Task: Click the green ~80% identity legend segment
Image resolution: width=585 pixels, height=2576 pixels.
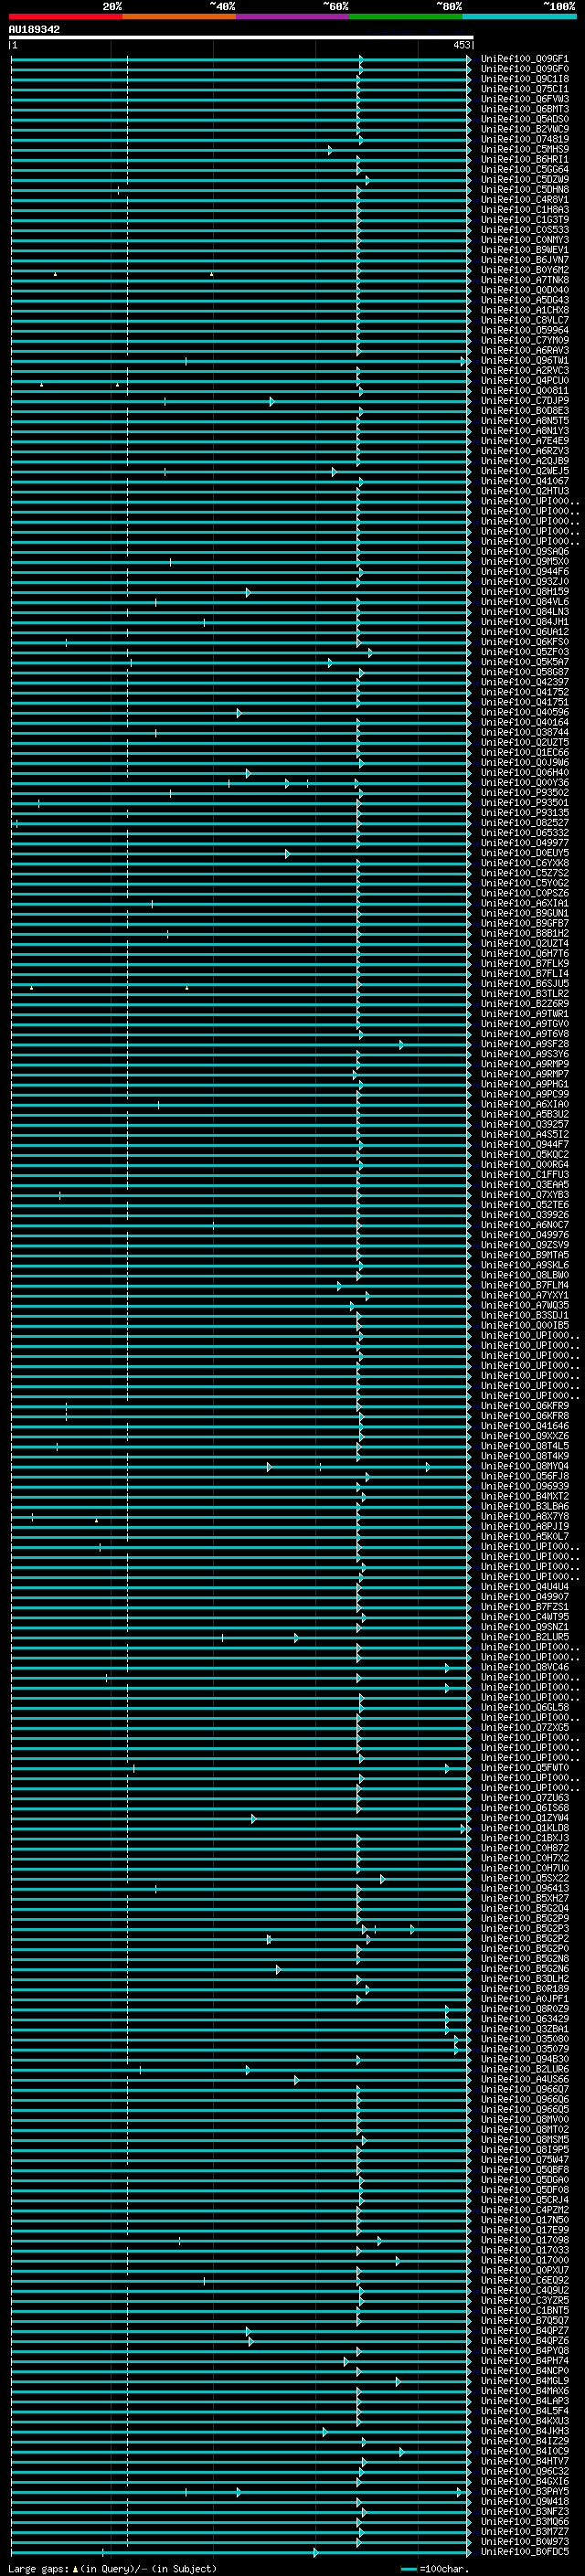Action: click(x=406, y=16)
